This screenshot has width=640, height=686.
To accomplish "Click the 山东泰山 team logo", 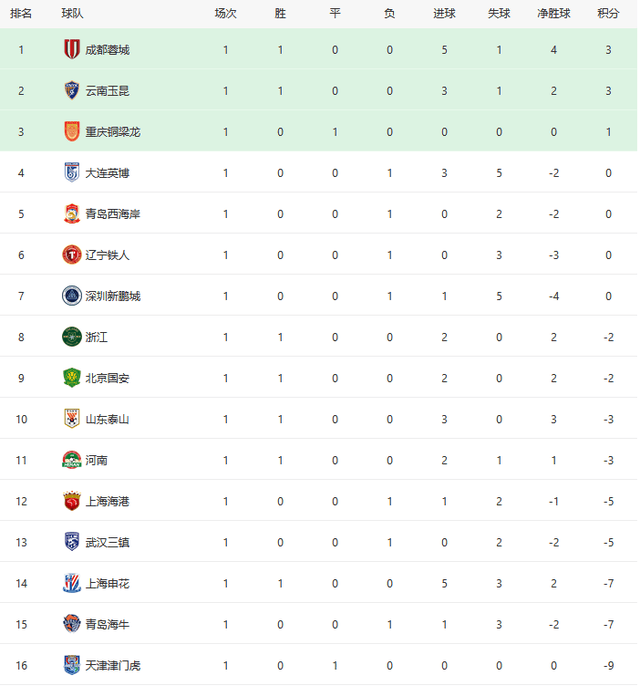I will (x=72, y=419).
